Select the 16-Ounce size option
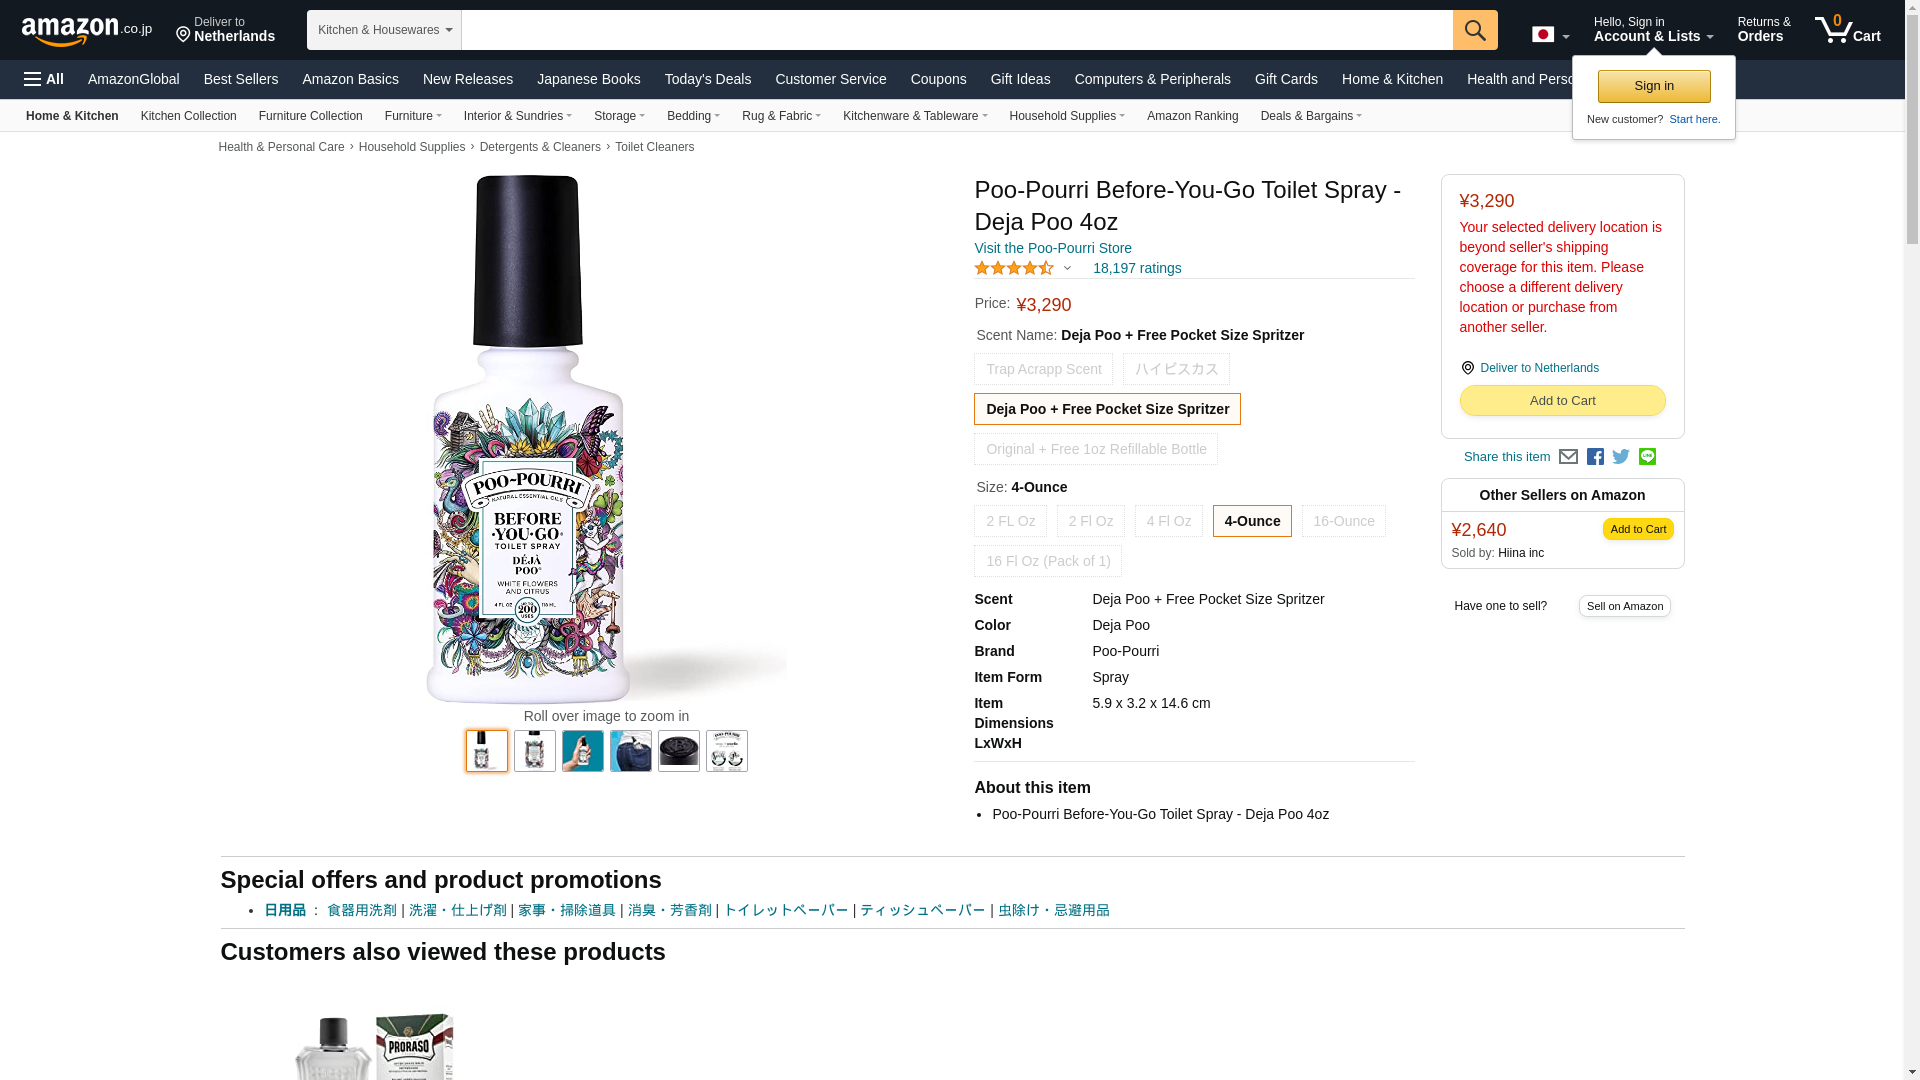 click(x=1343, y=521)
